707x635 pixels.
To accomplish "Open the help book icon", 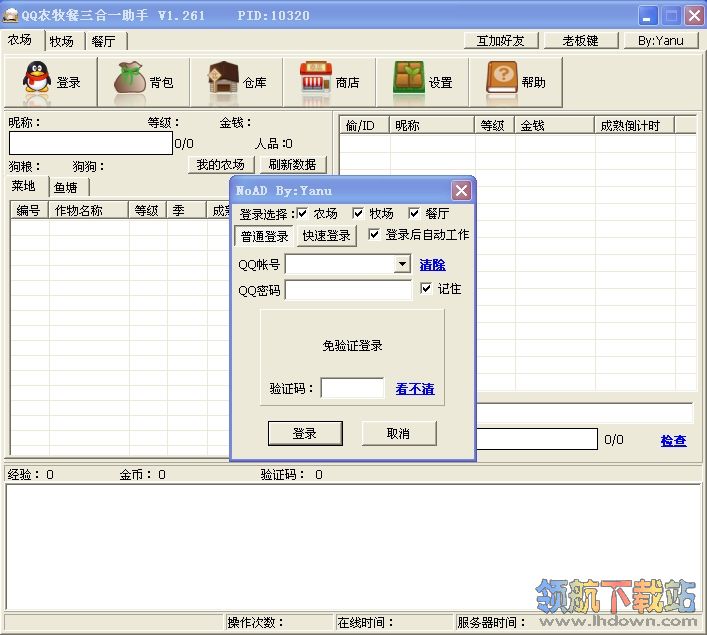I will pyautogui.click(x=502, y=77).
